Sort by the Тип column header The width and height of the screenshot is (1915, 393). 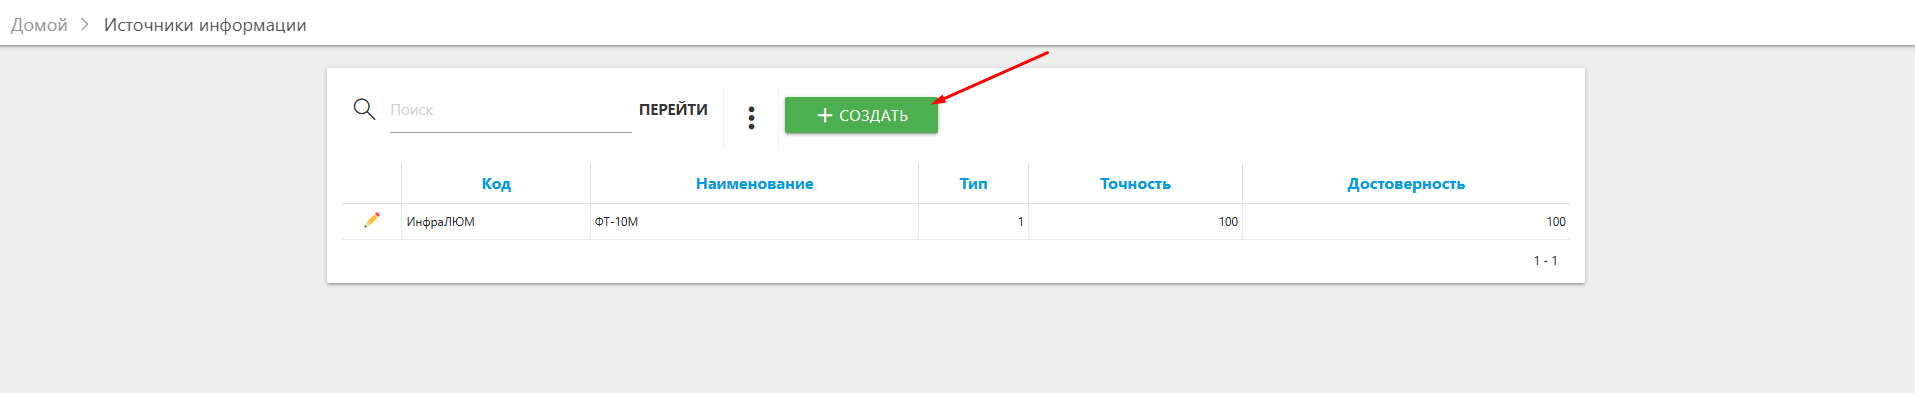tap(973, 184)
